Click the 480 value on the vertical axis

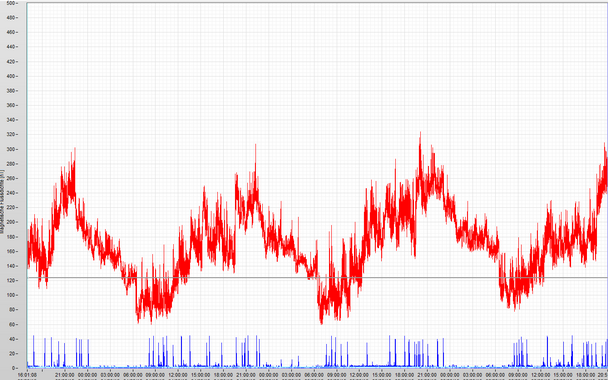point(10,17)
